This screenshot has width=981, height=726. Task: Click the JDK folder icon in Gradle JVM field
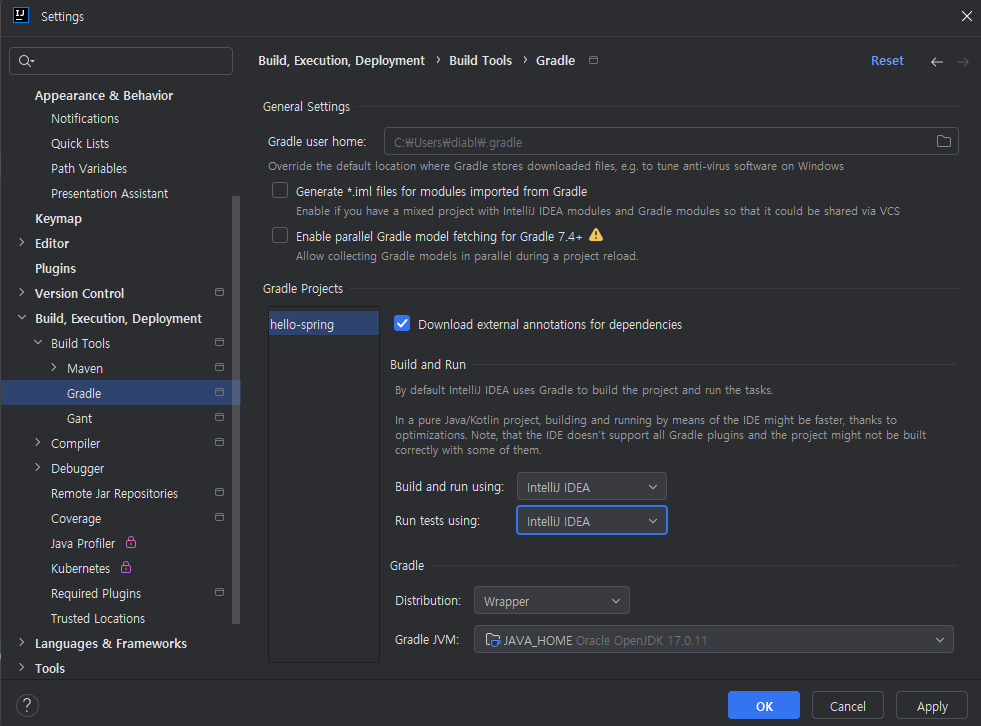(x=493, y=640)
